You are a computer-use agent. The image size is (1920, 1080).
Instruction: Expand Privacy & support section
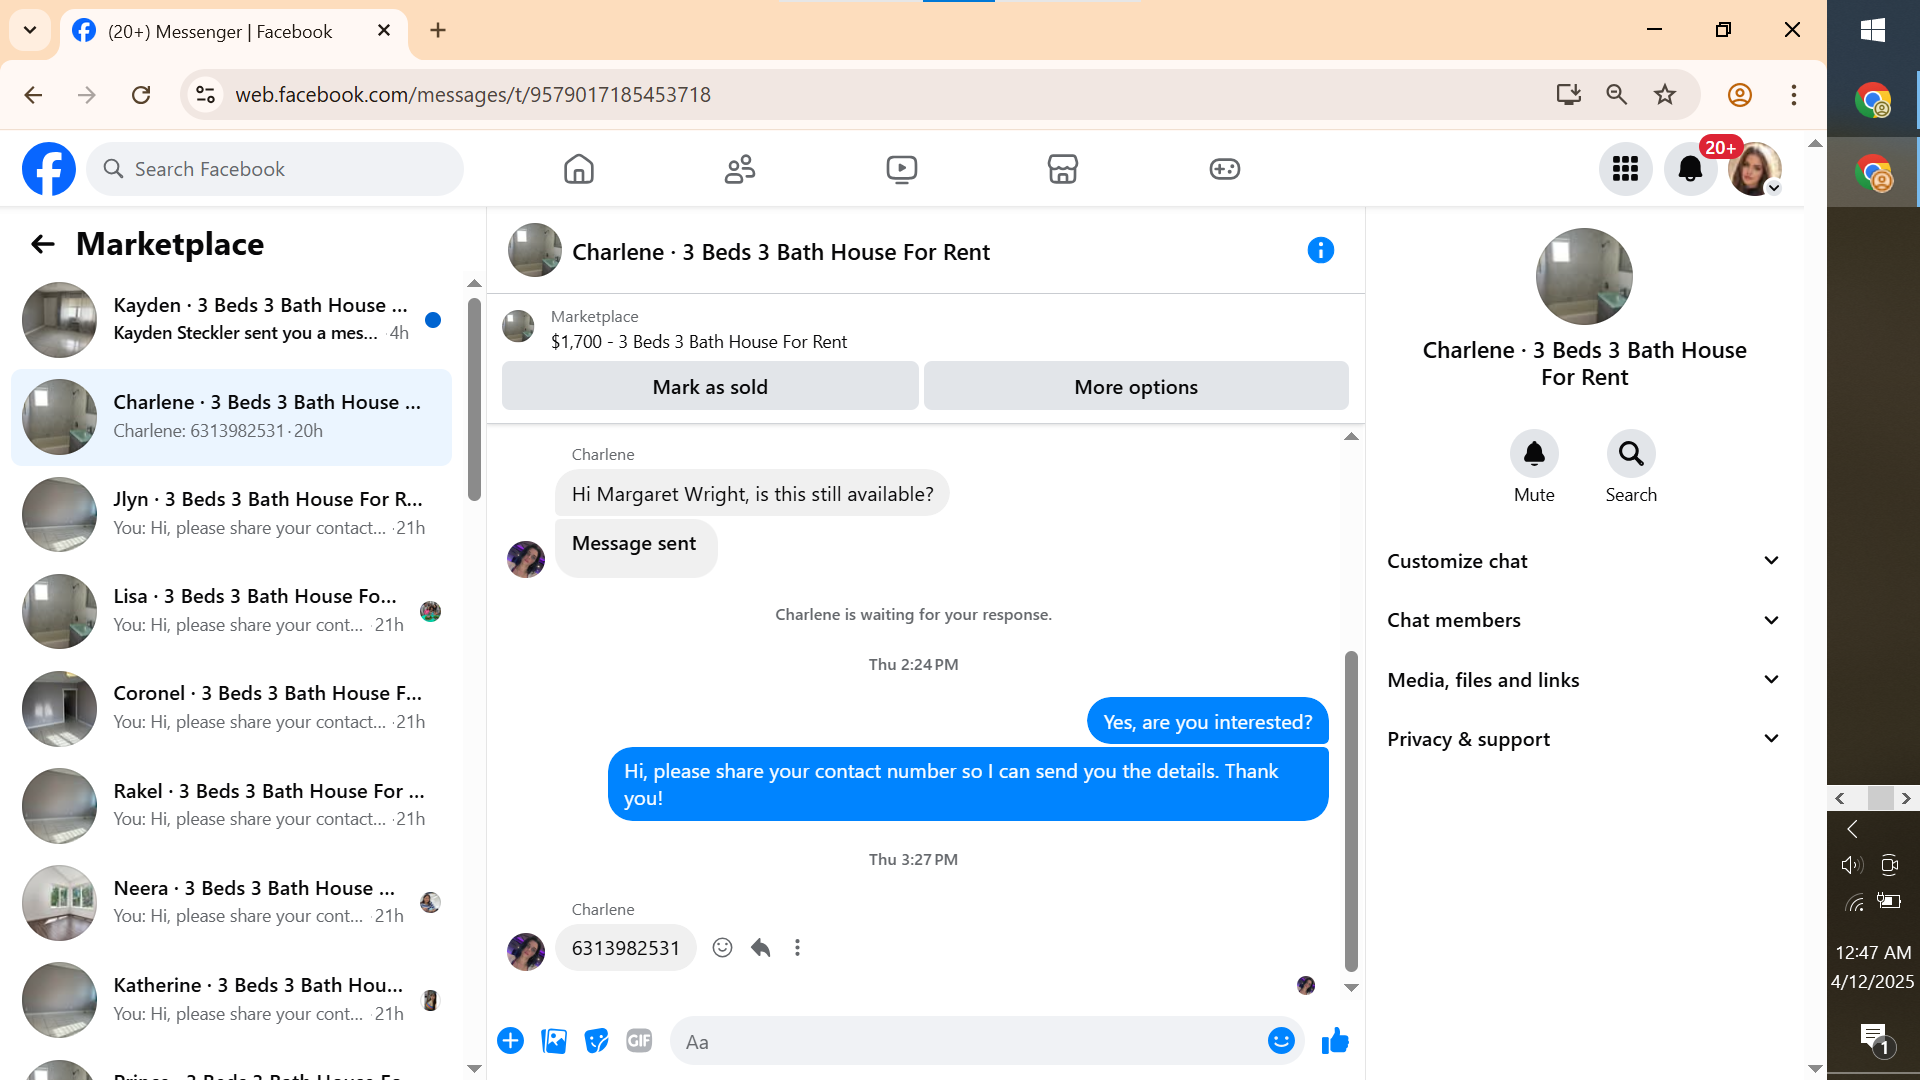(x=1584, y=739)
